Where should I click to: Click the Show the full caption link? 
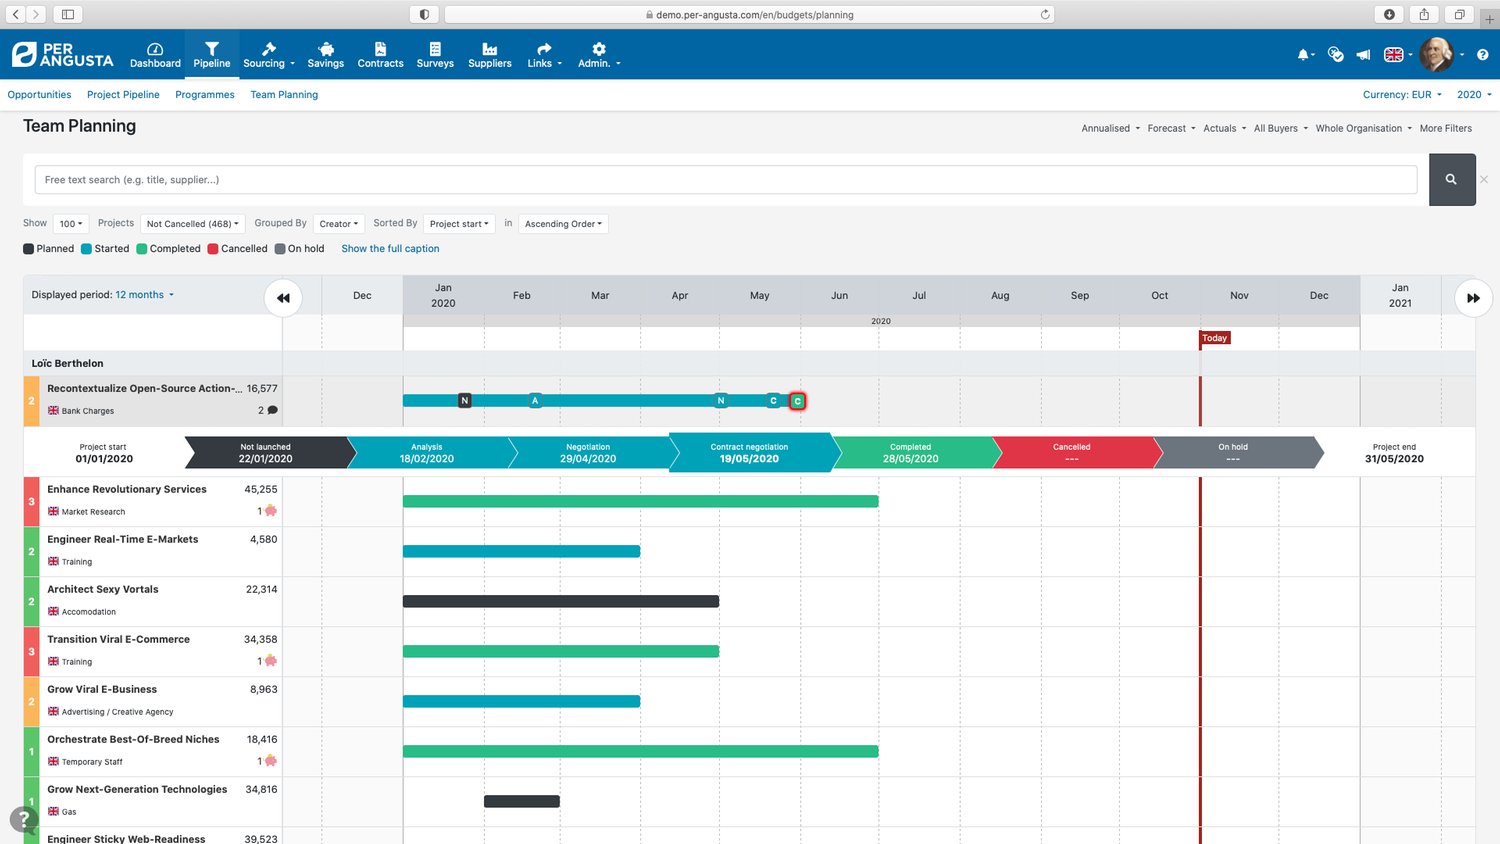pyautogui.click(x=390, y=248)
